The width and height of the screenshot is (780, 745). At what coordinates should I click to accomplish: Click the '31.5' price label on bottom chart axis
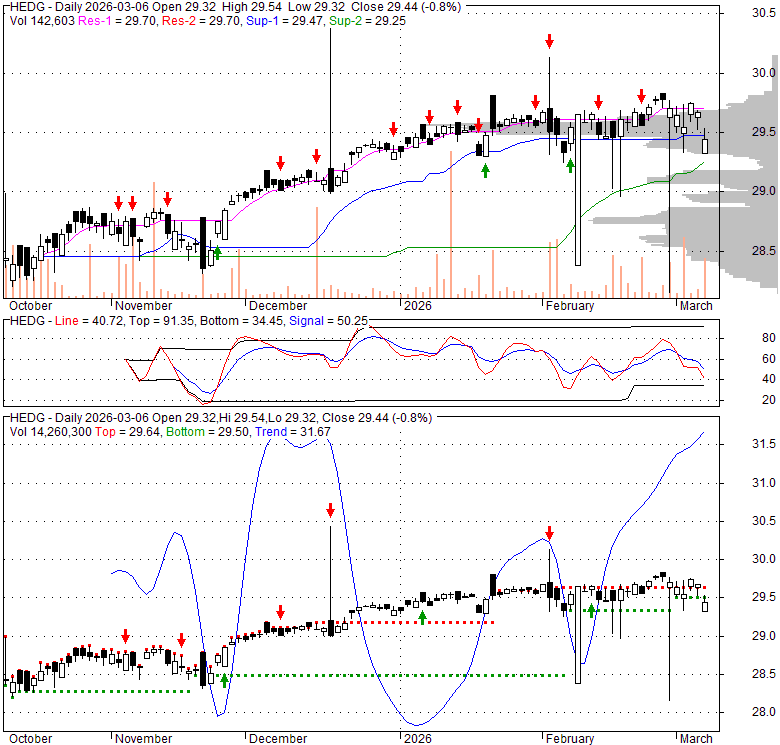click(763, 444)
